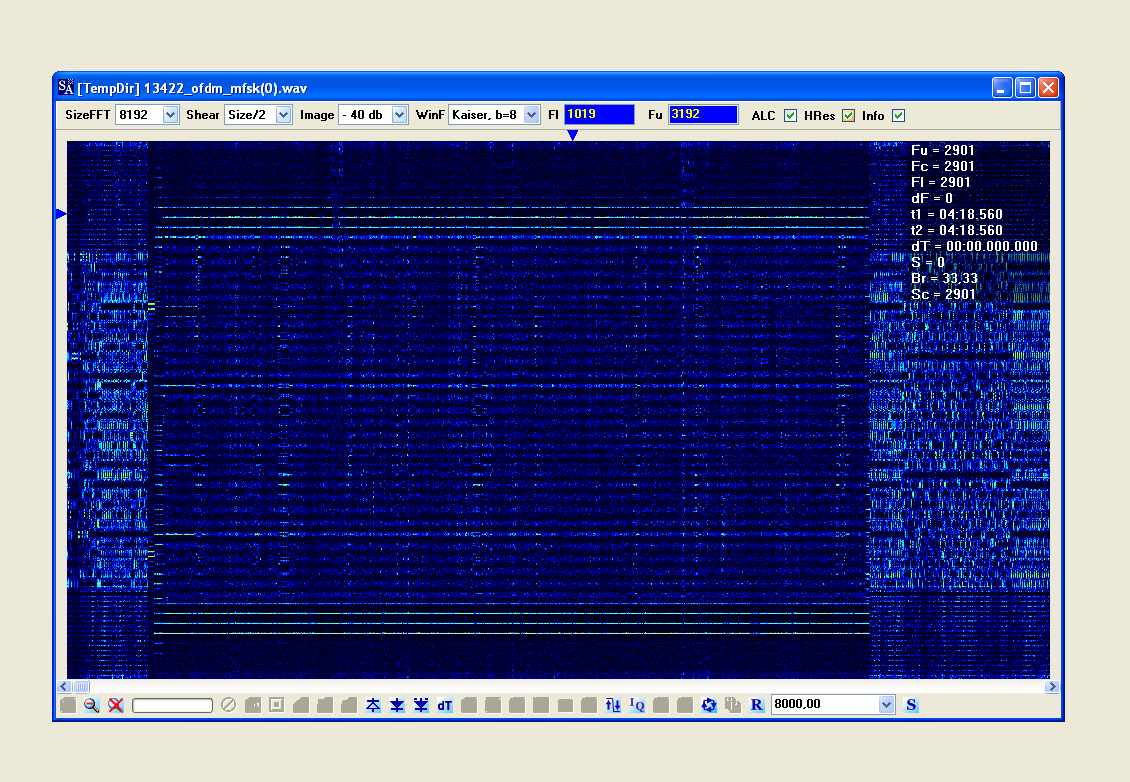The width and height of the screenshot is (1130, 782).
Task: Click the circle-slash cancel icon
Action: click(228, 705)
